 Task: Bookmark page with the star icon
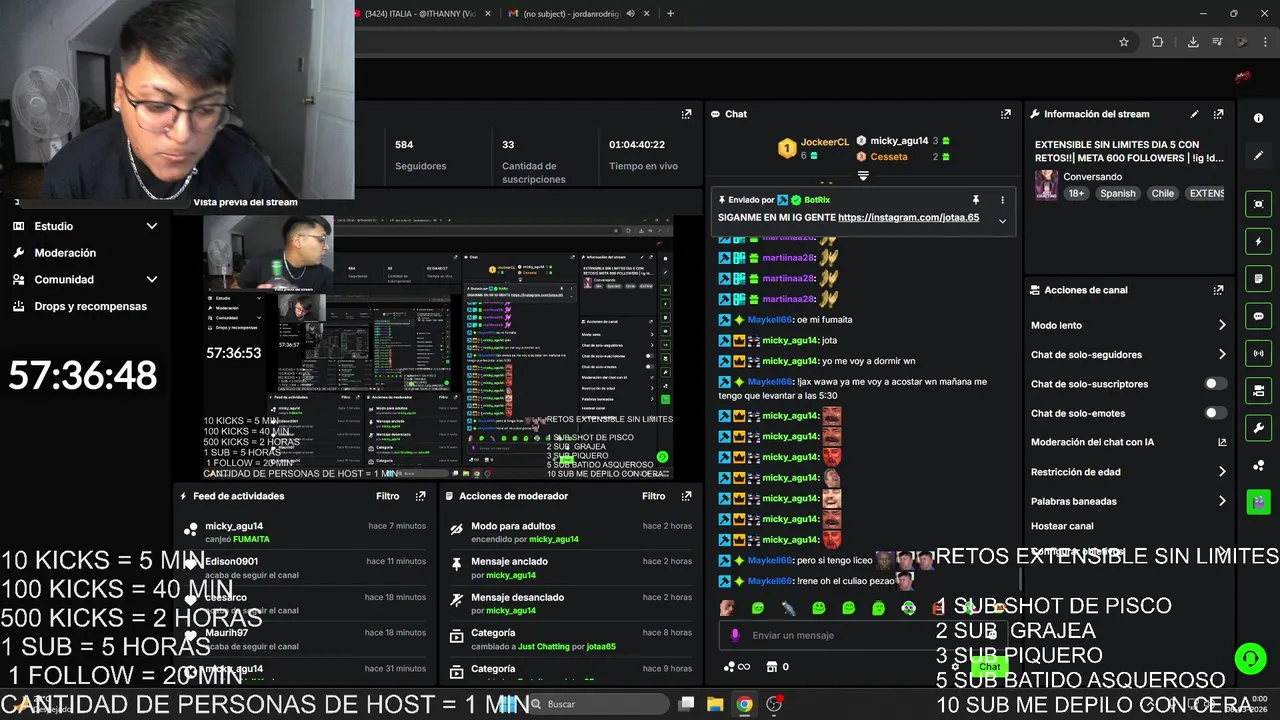[1124, 42]
